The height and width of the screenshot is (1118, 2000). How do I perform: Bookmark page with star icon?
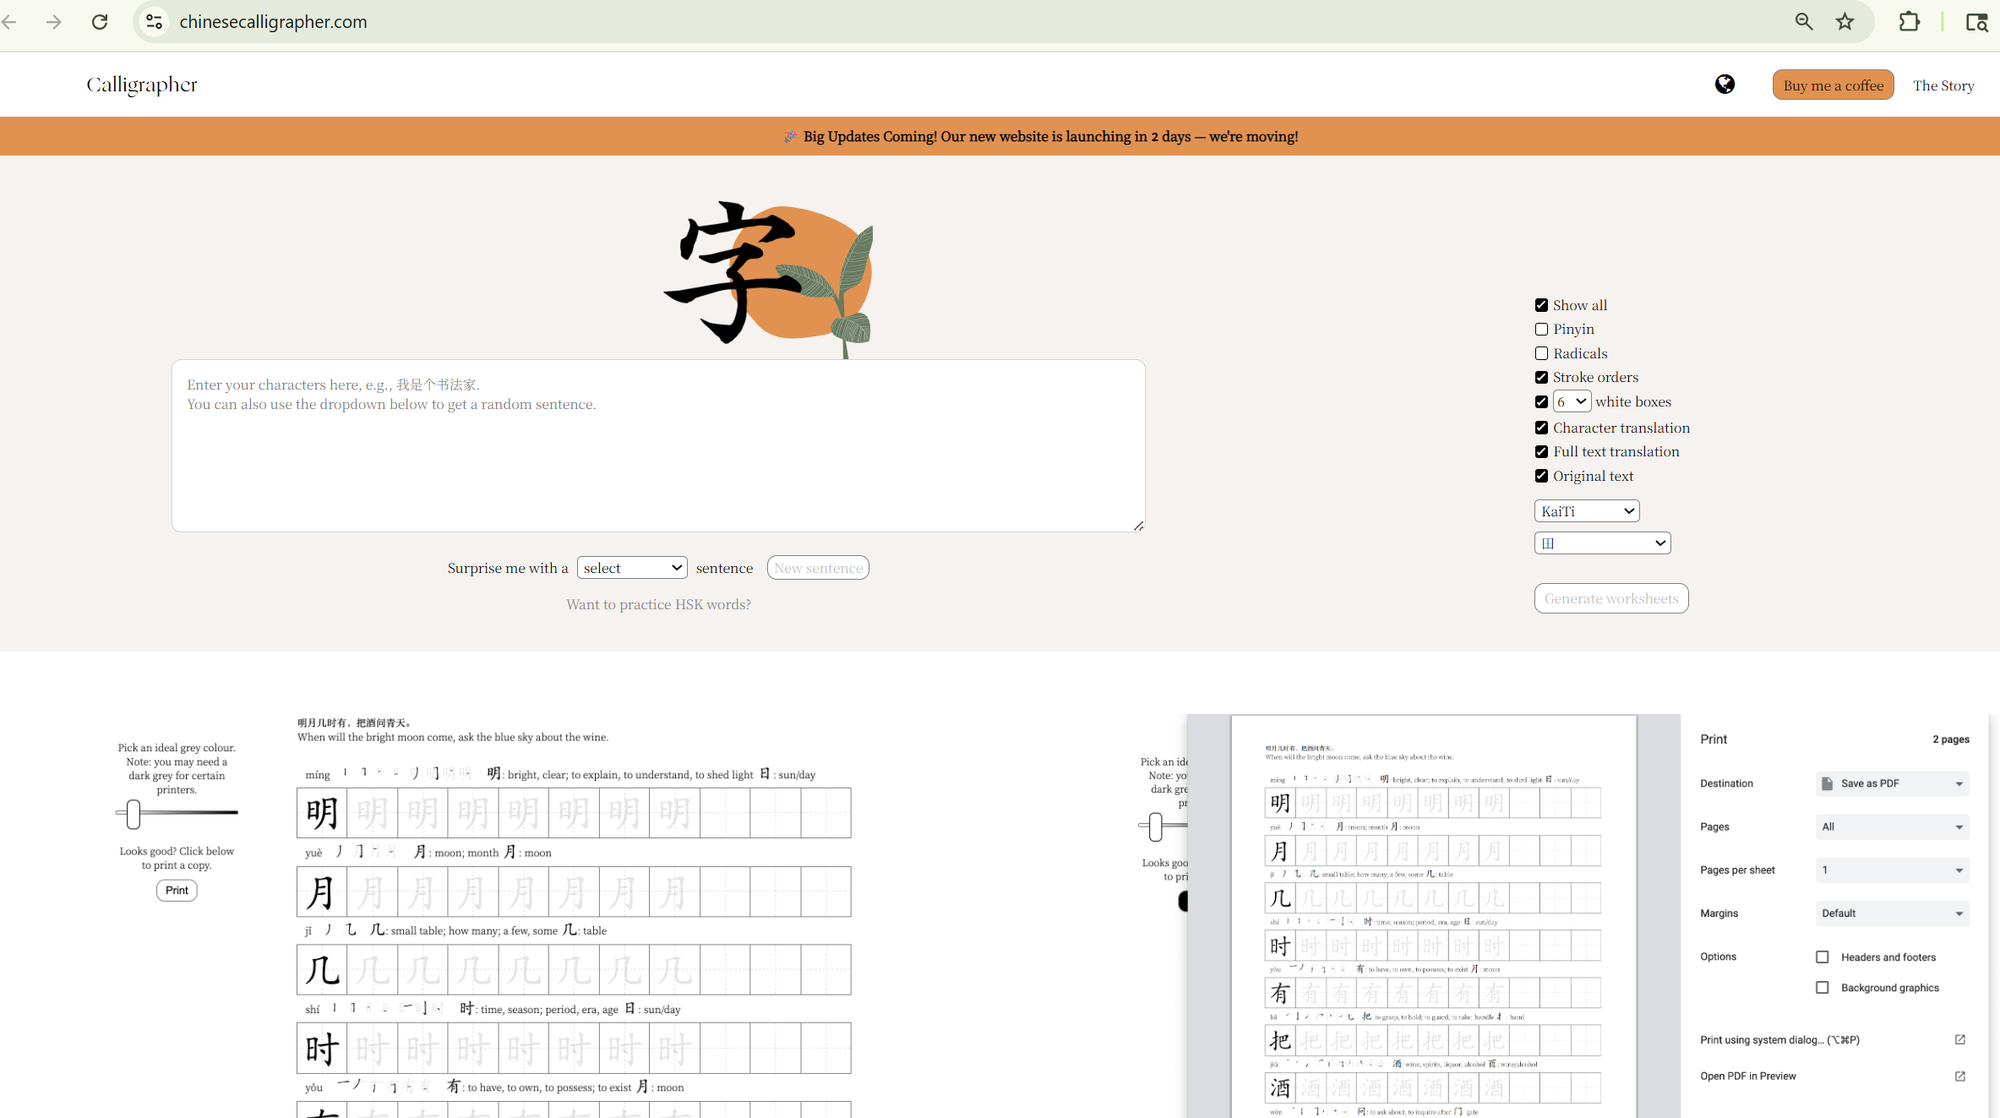coord(1845,22)
